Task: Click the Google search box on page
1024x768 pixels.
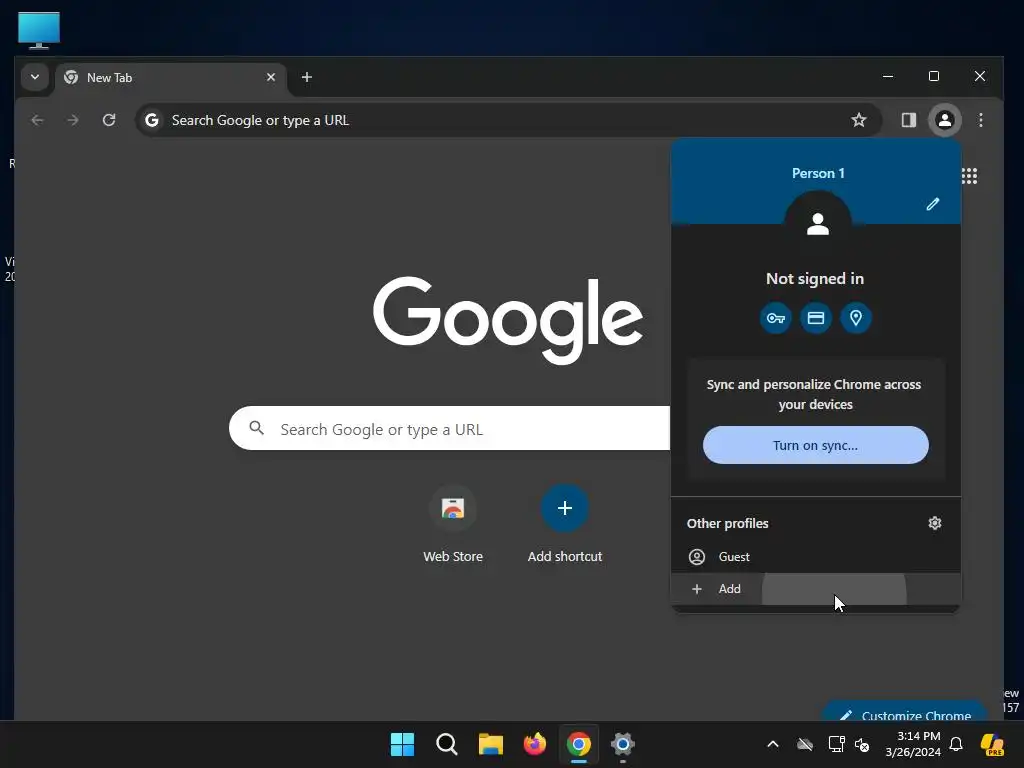Action: tap(450, 429)
